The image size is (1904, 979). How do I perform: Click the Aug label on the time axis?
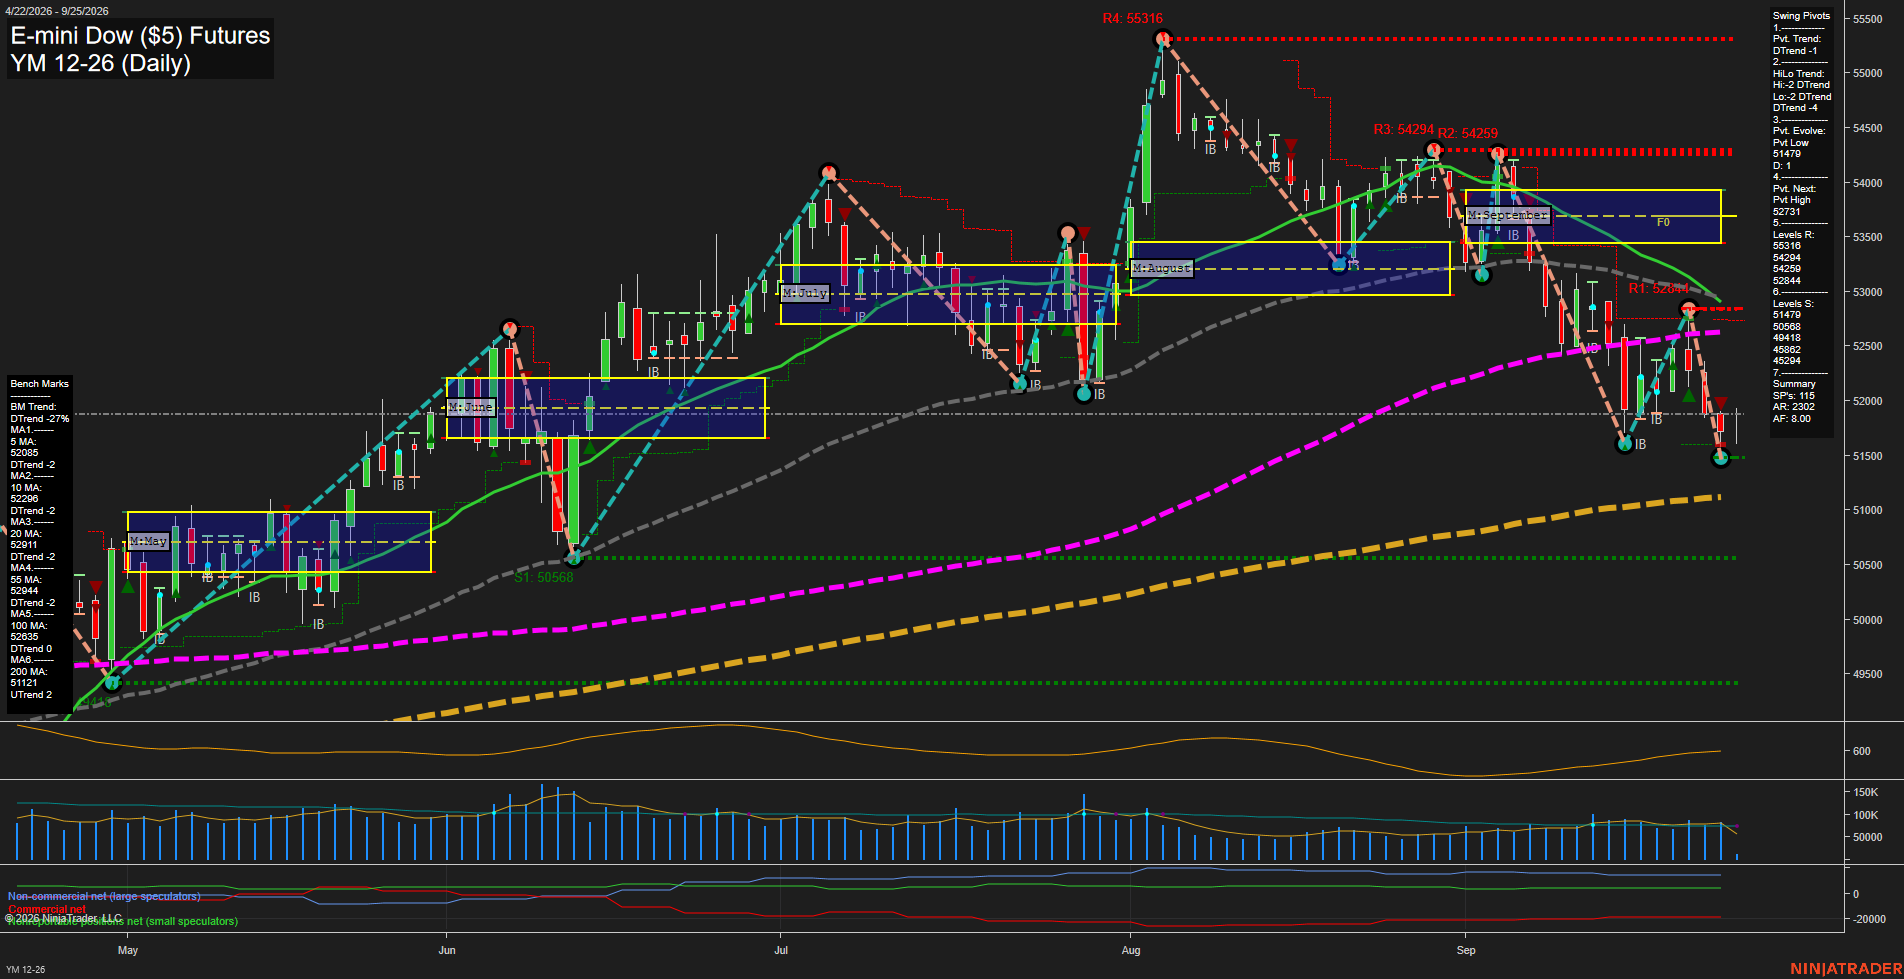tap(1131, 950)
